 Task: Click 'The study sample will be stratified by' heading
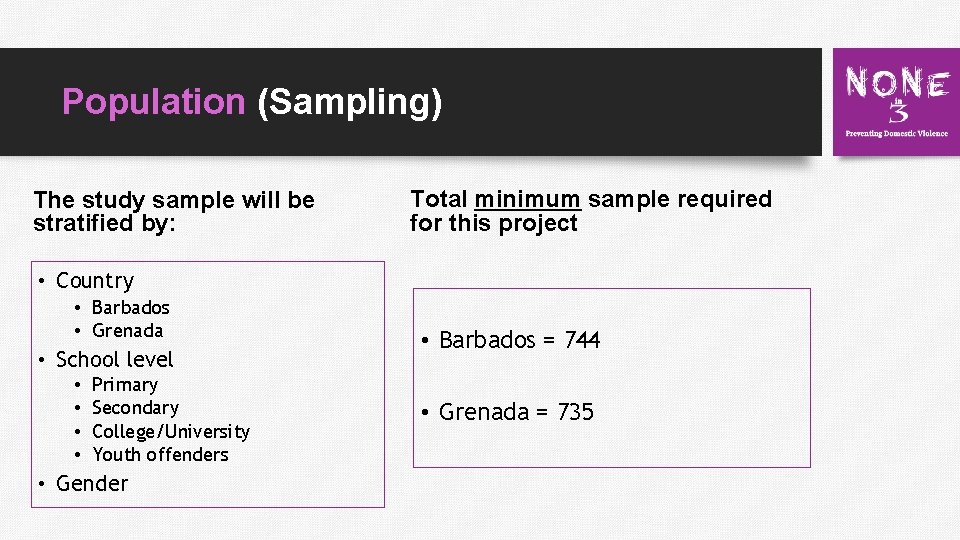(173, 211)
